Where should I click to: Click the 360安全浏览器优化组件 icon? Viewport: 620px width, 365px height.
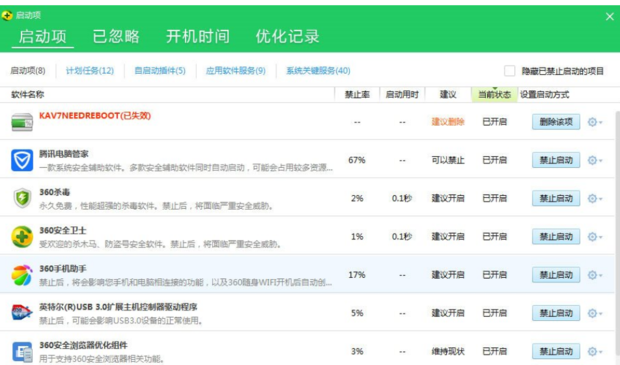tap(22, 352)
